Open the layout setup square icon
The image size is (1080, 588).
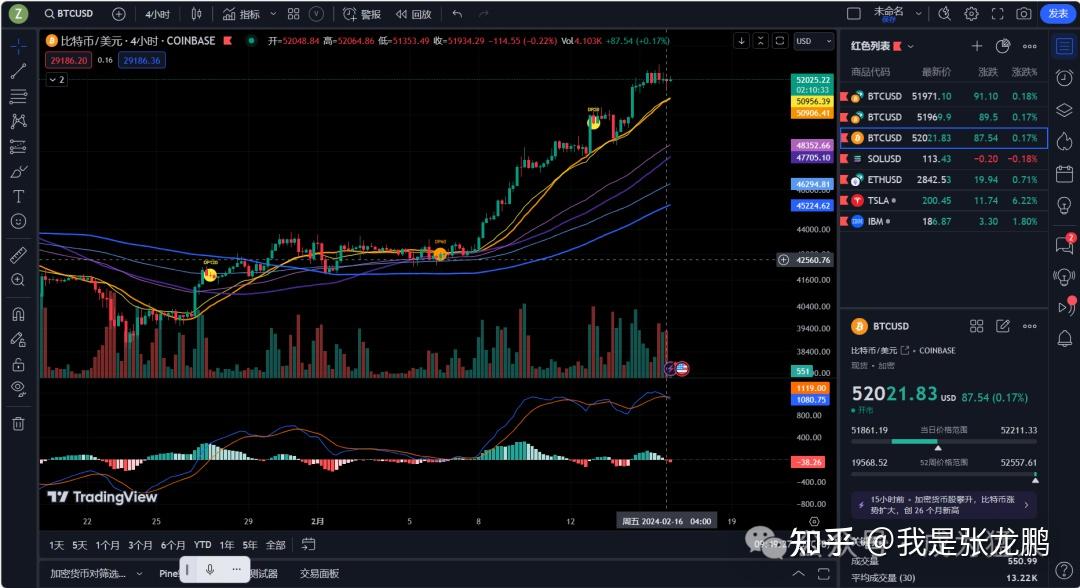click(854, 14)
